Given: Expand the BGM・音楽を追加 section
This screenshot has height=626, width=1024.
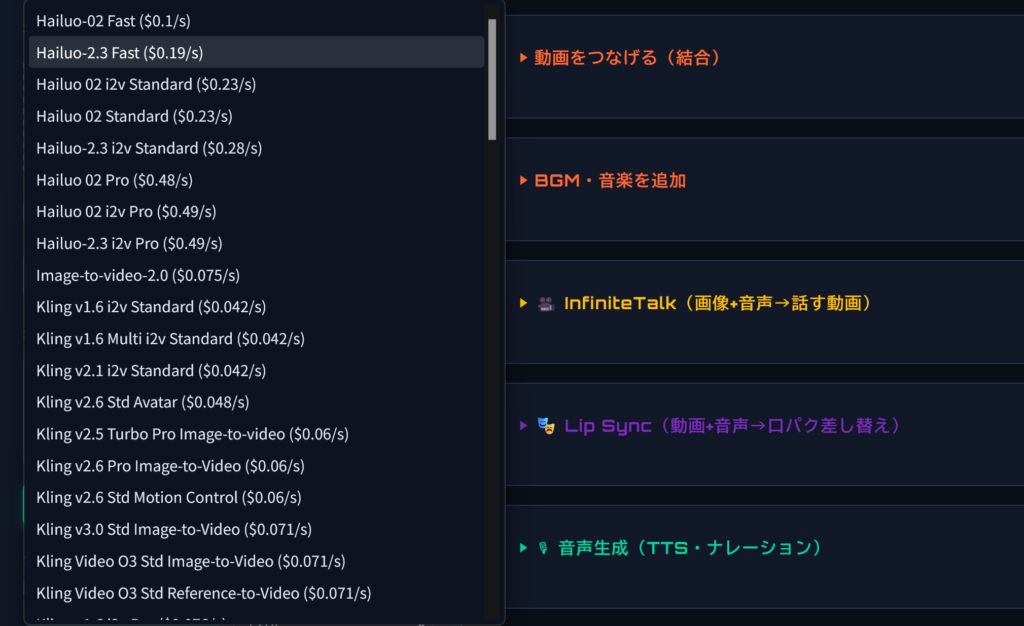Looking at the screenshot, I should [x=610, y=181].
